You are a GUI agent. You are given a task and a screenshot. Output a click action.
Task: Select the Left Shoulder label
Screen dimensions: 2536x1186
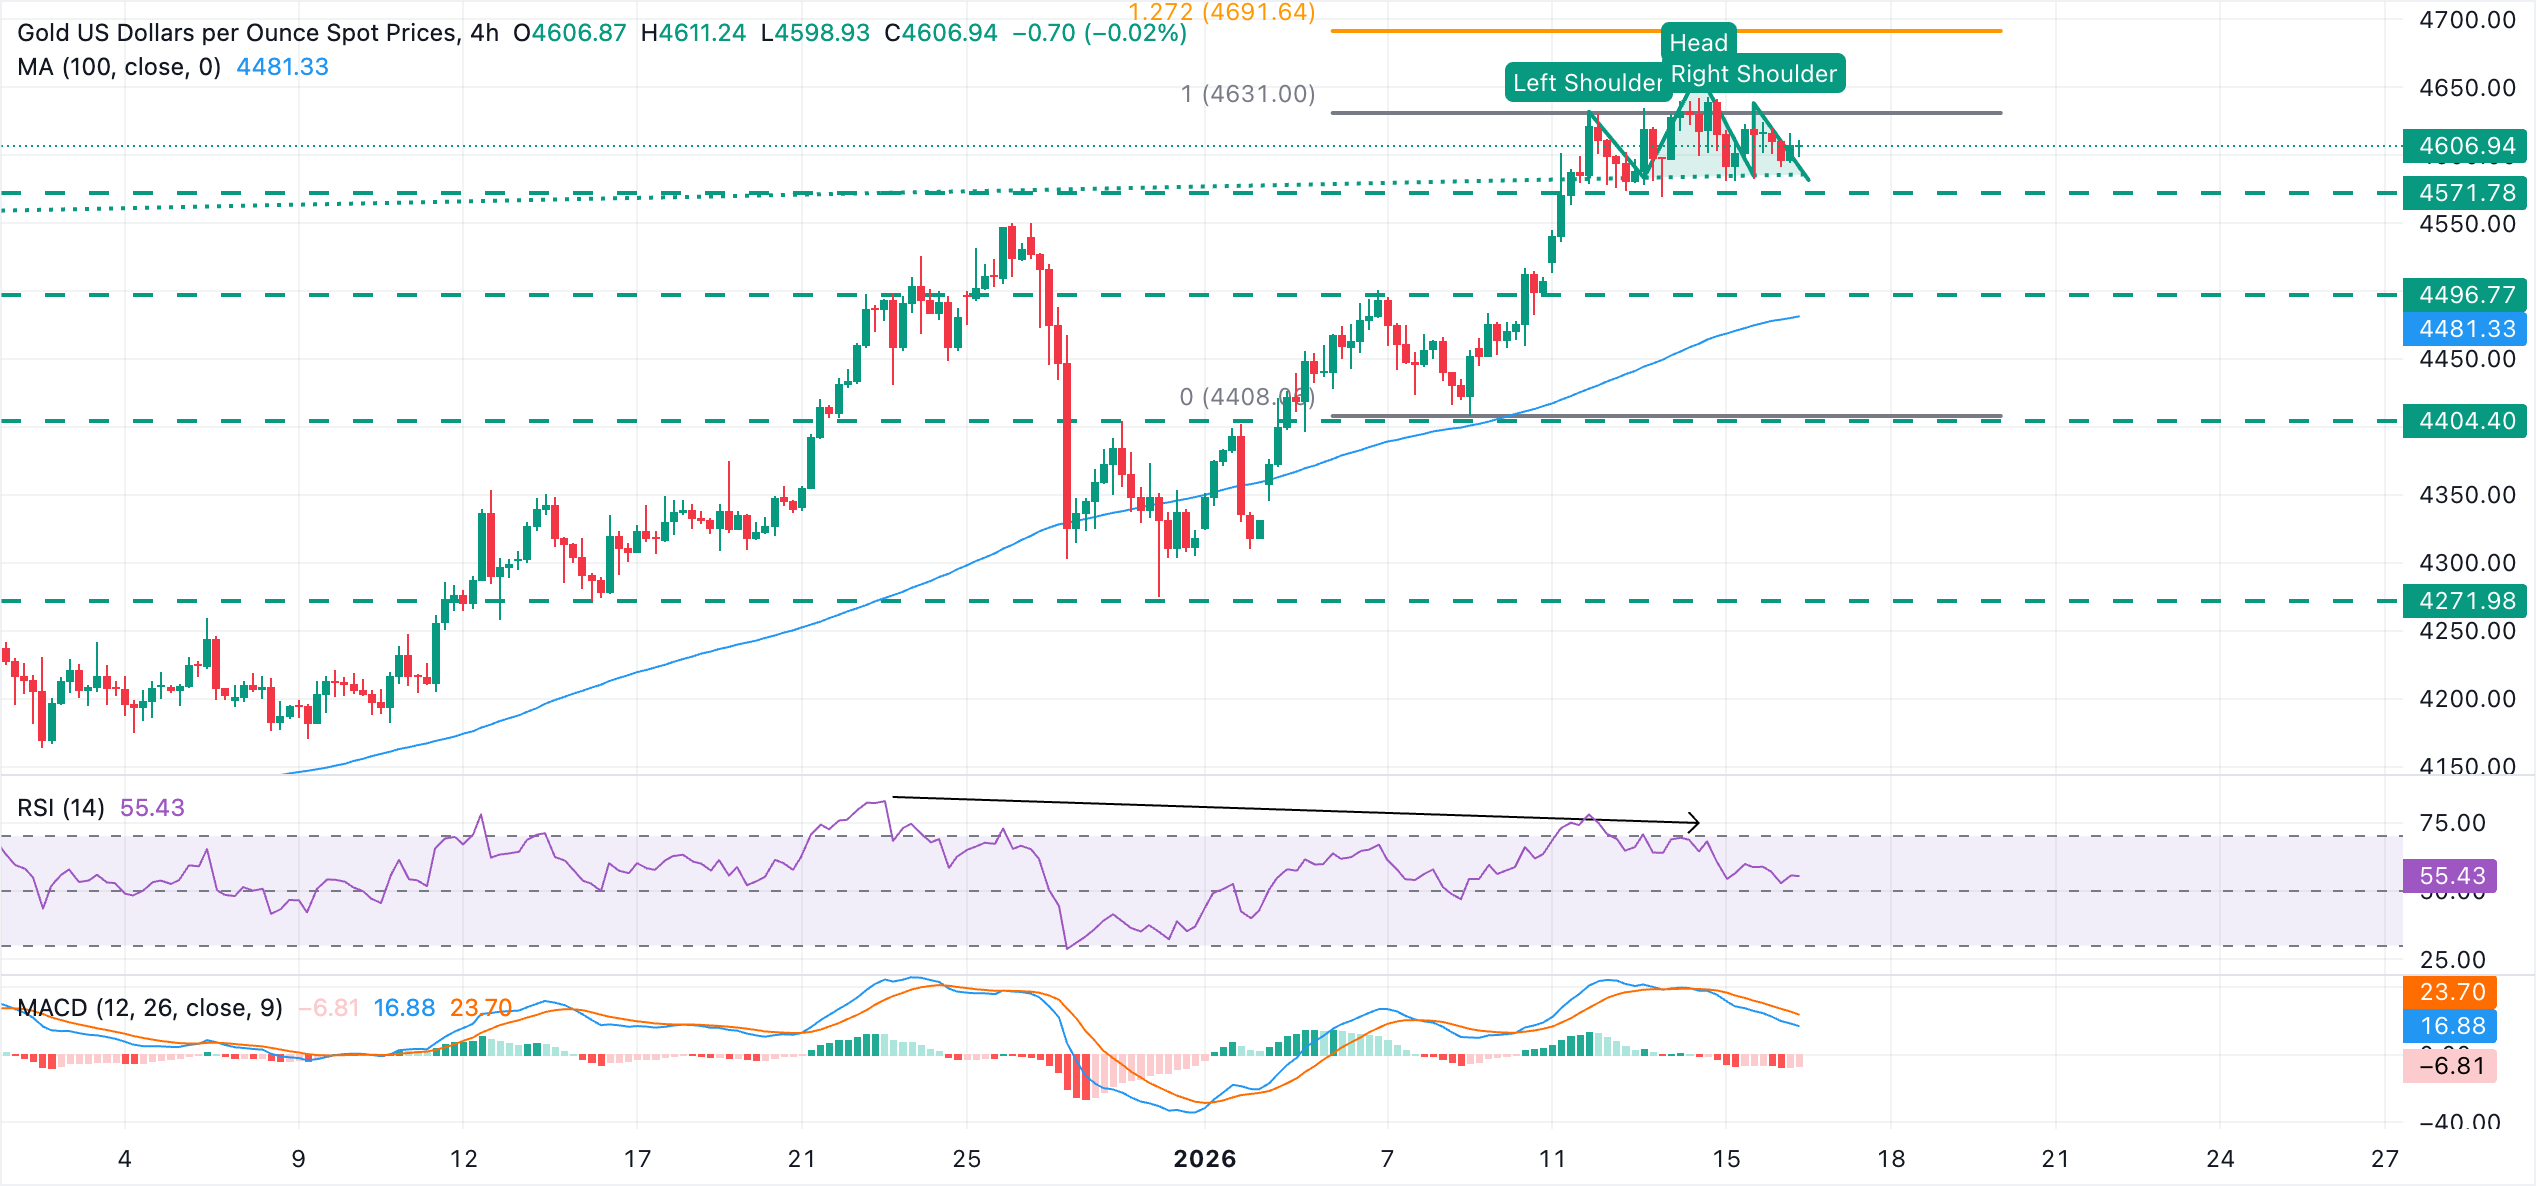tap(1585, 83)
